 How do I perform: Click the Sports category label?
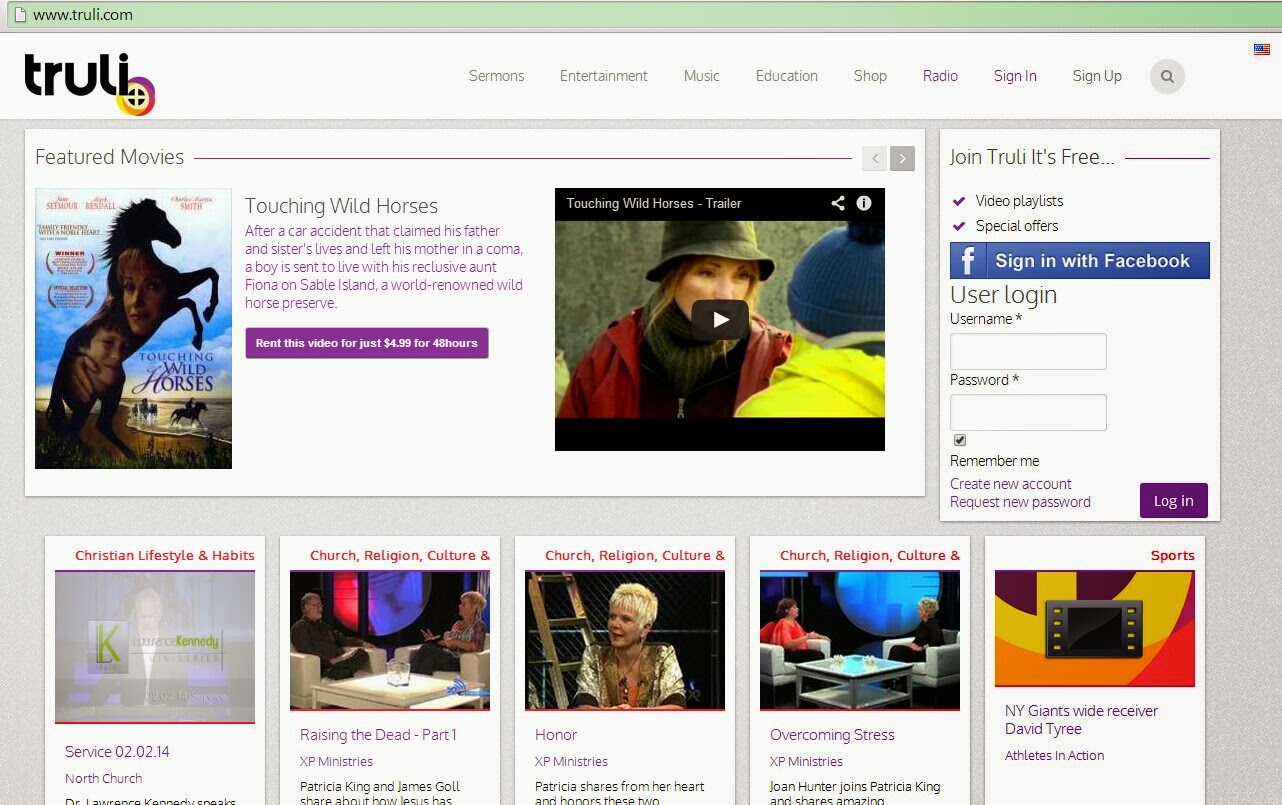pos(1173,556)
